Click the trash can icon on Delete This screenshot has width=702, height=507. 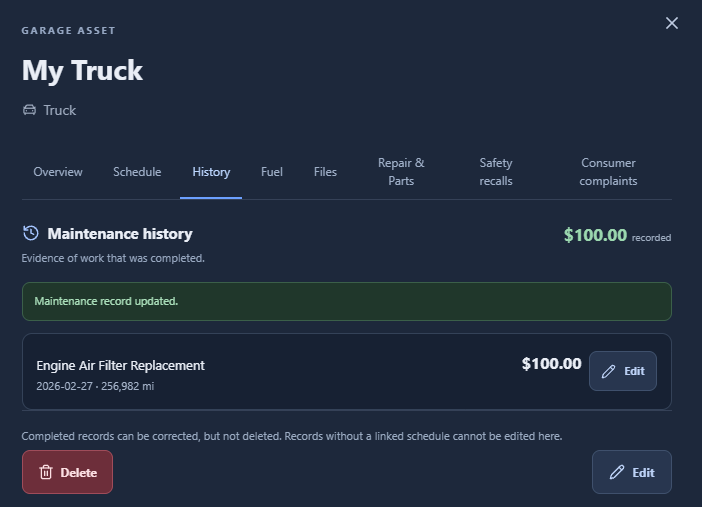pyautogui.click(x=46, y=472)
